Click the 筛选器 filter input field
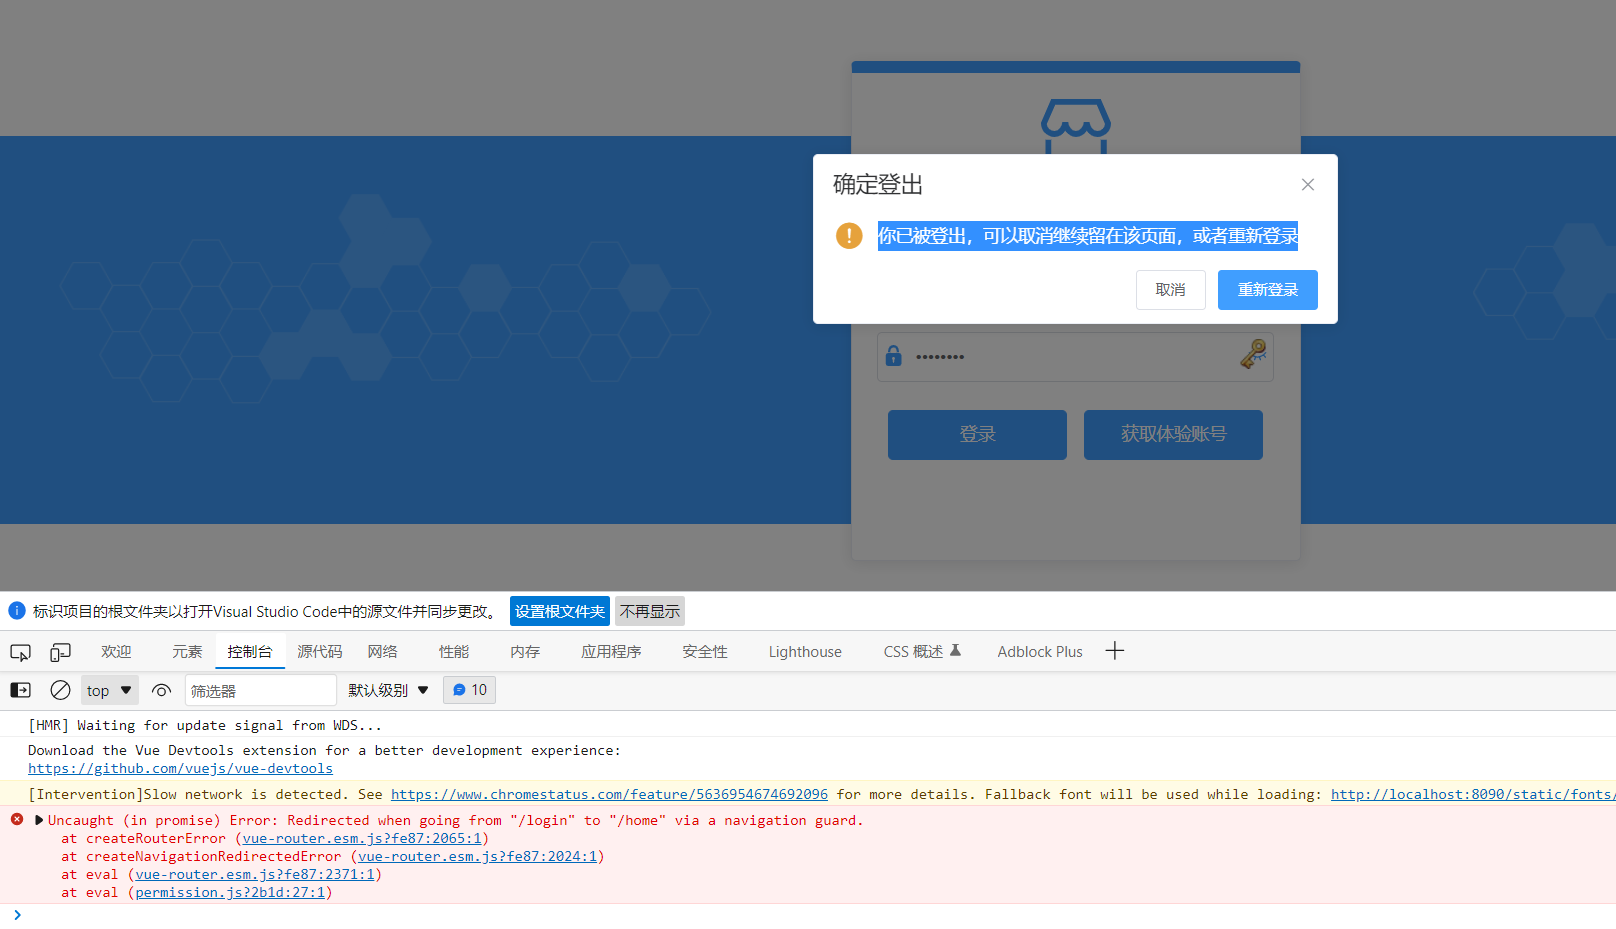The height and width of the screenshot is (929, 1616). click(x=260, y=690)
